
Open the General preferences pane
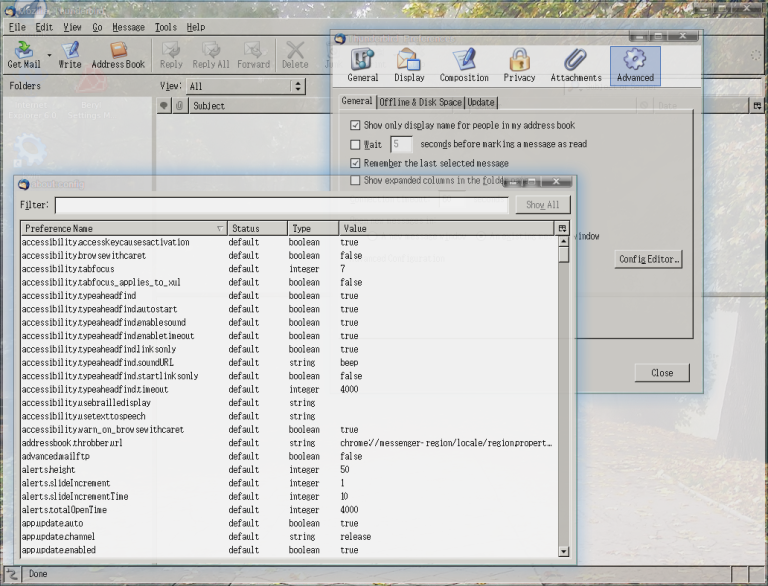tap(362, 65)
